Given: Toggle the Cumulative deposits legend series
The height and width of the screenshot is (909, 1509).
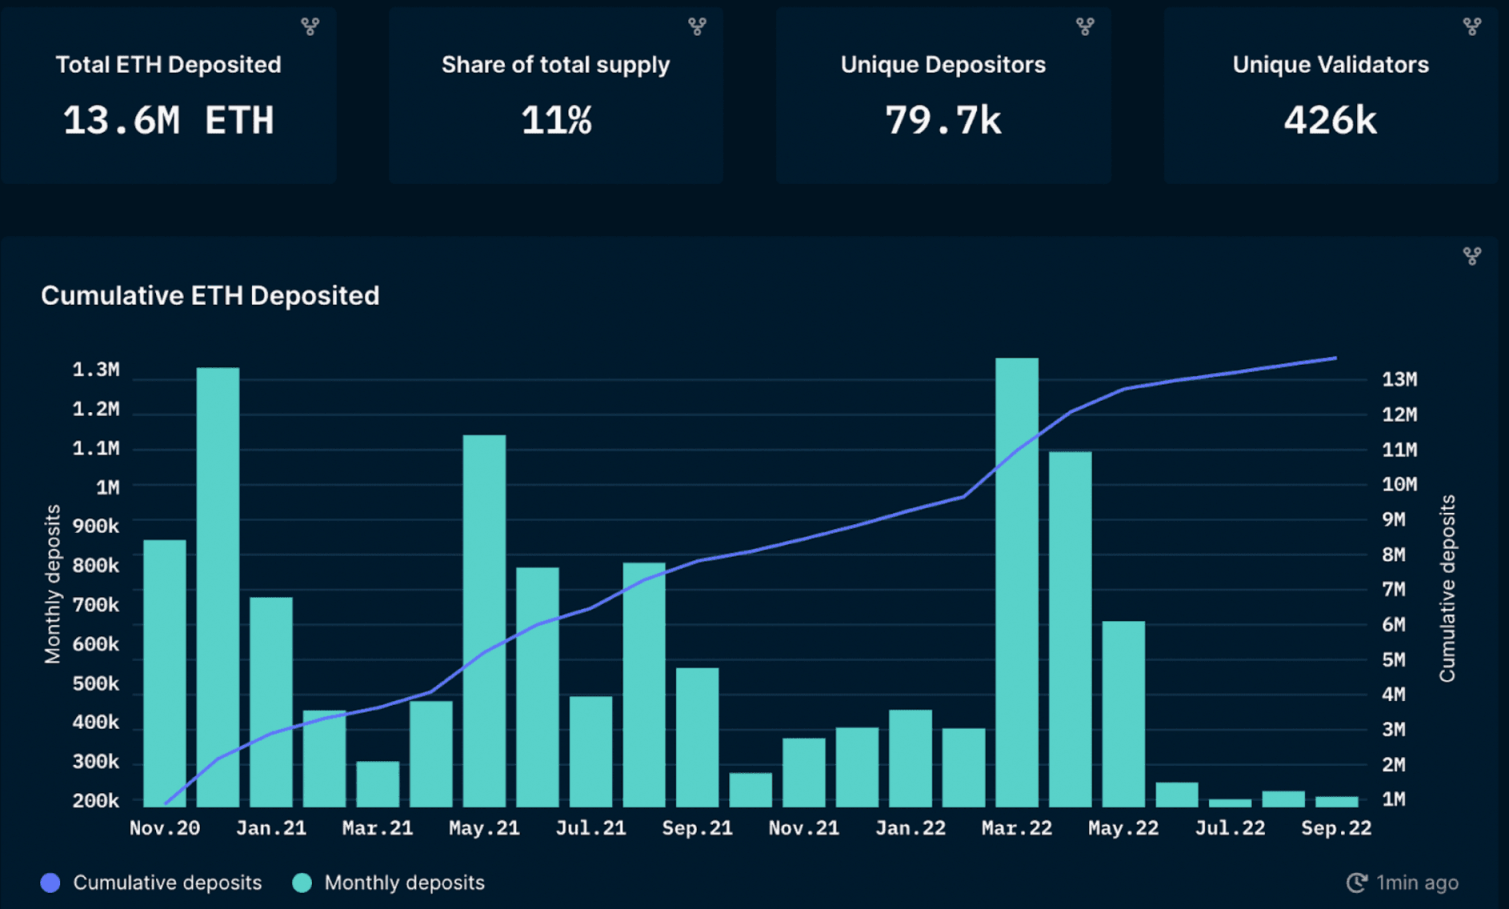Looking at the screenshot, I should tap(167, 883).
